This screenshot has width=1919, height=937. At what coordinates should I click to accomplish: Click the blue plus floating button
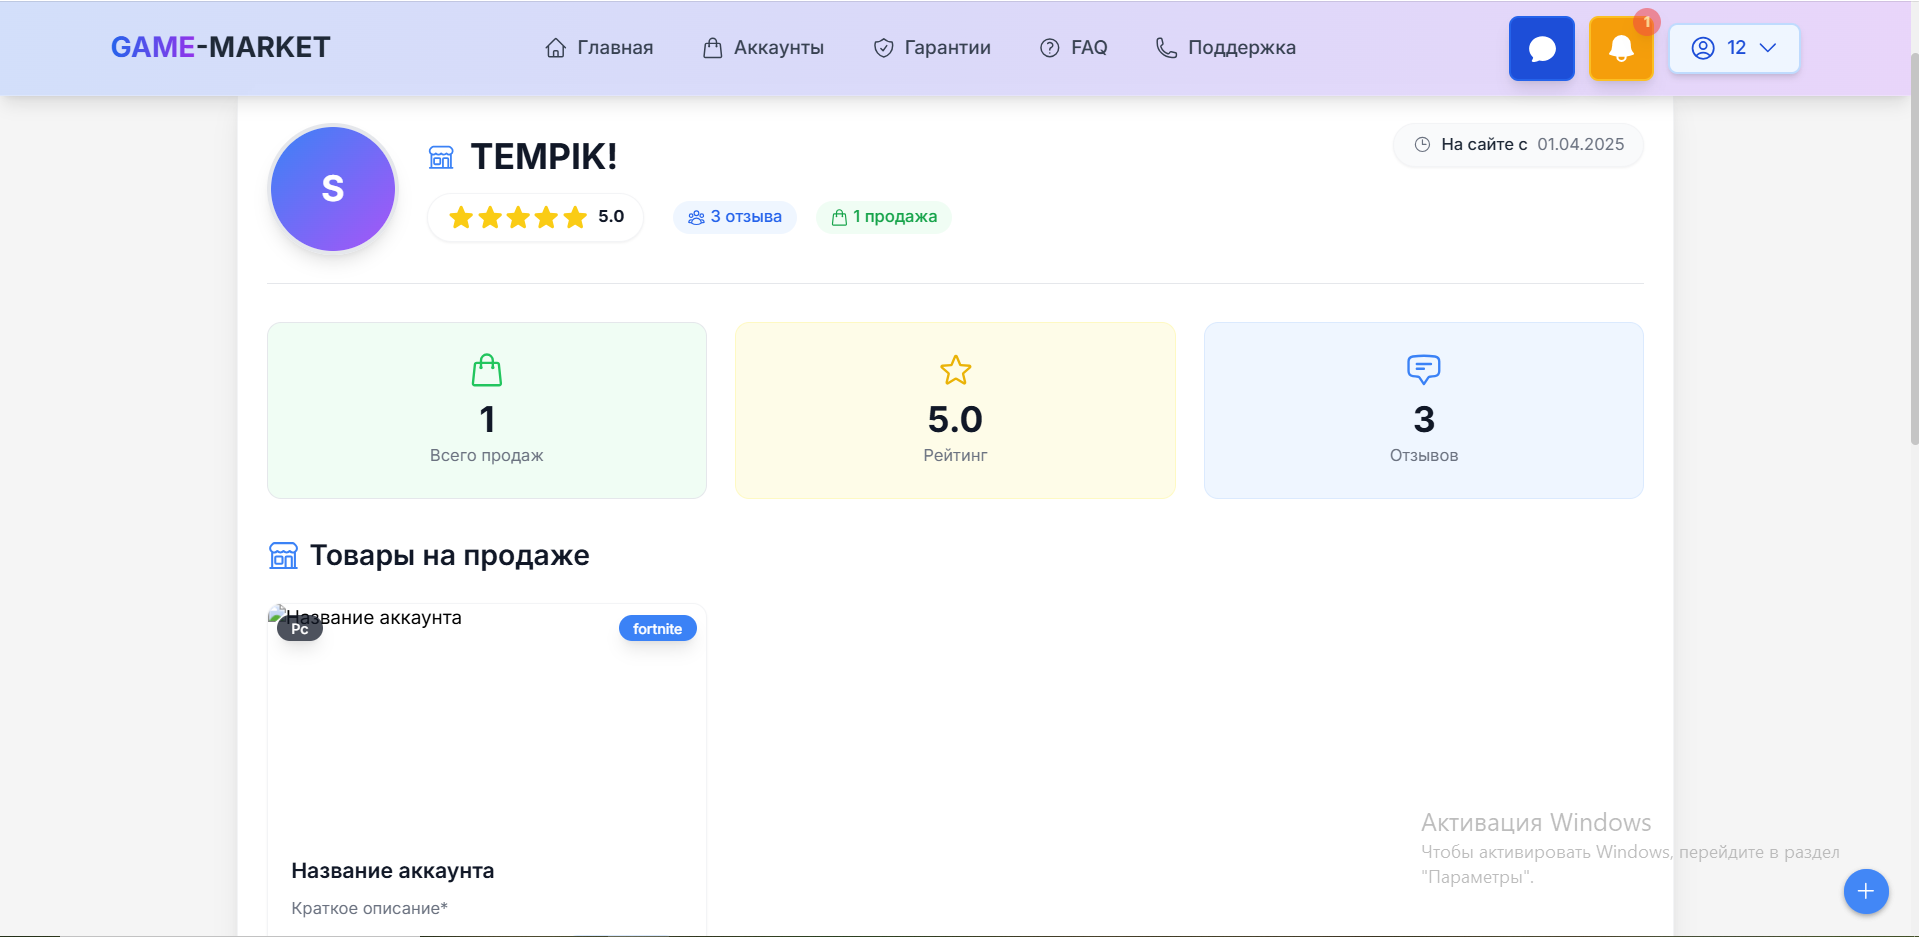point(1866,891)
